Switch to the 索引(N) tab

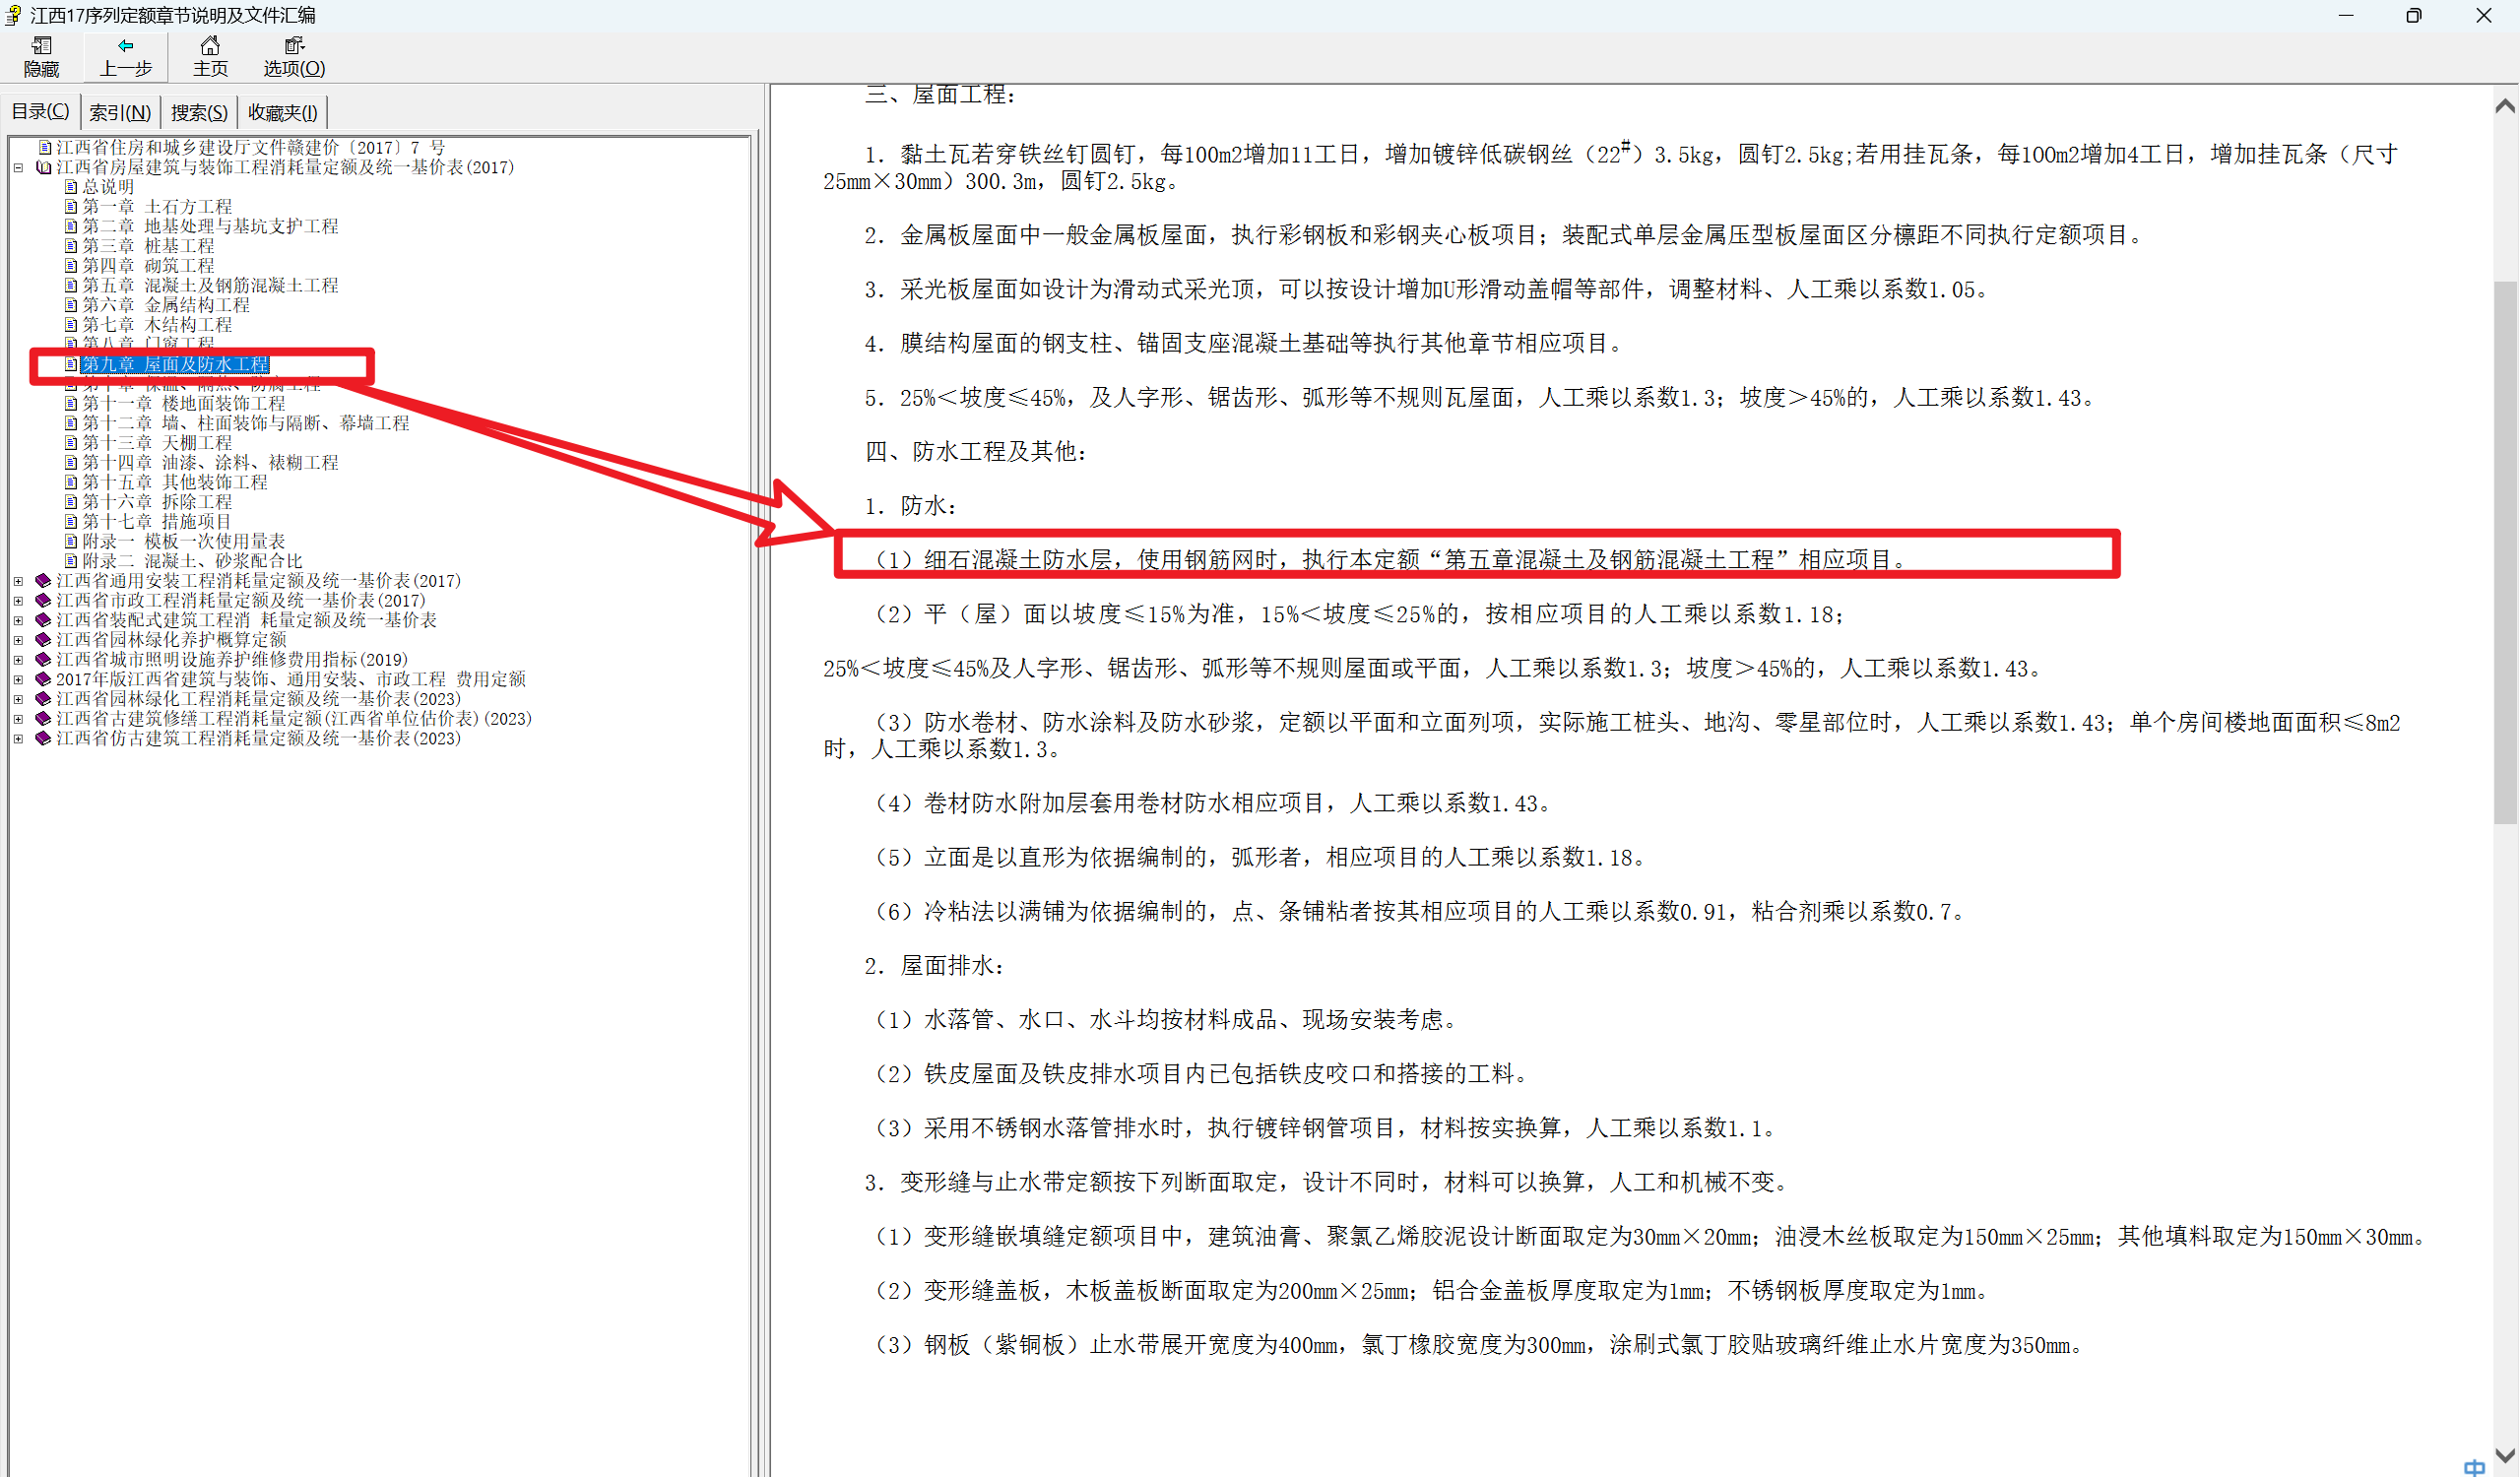[120, 112]
